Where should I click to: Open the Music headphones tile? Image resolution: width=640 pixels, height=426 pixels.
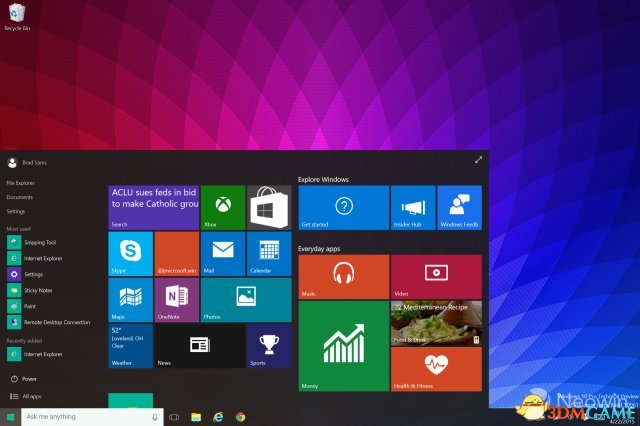[344, 277]
